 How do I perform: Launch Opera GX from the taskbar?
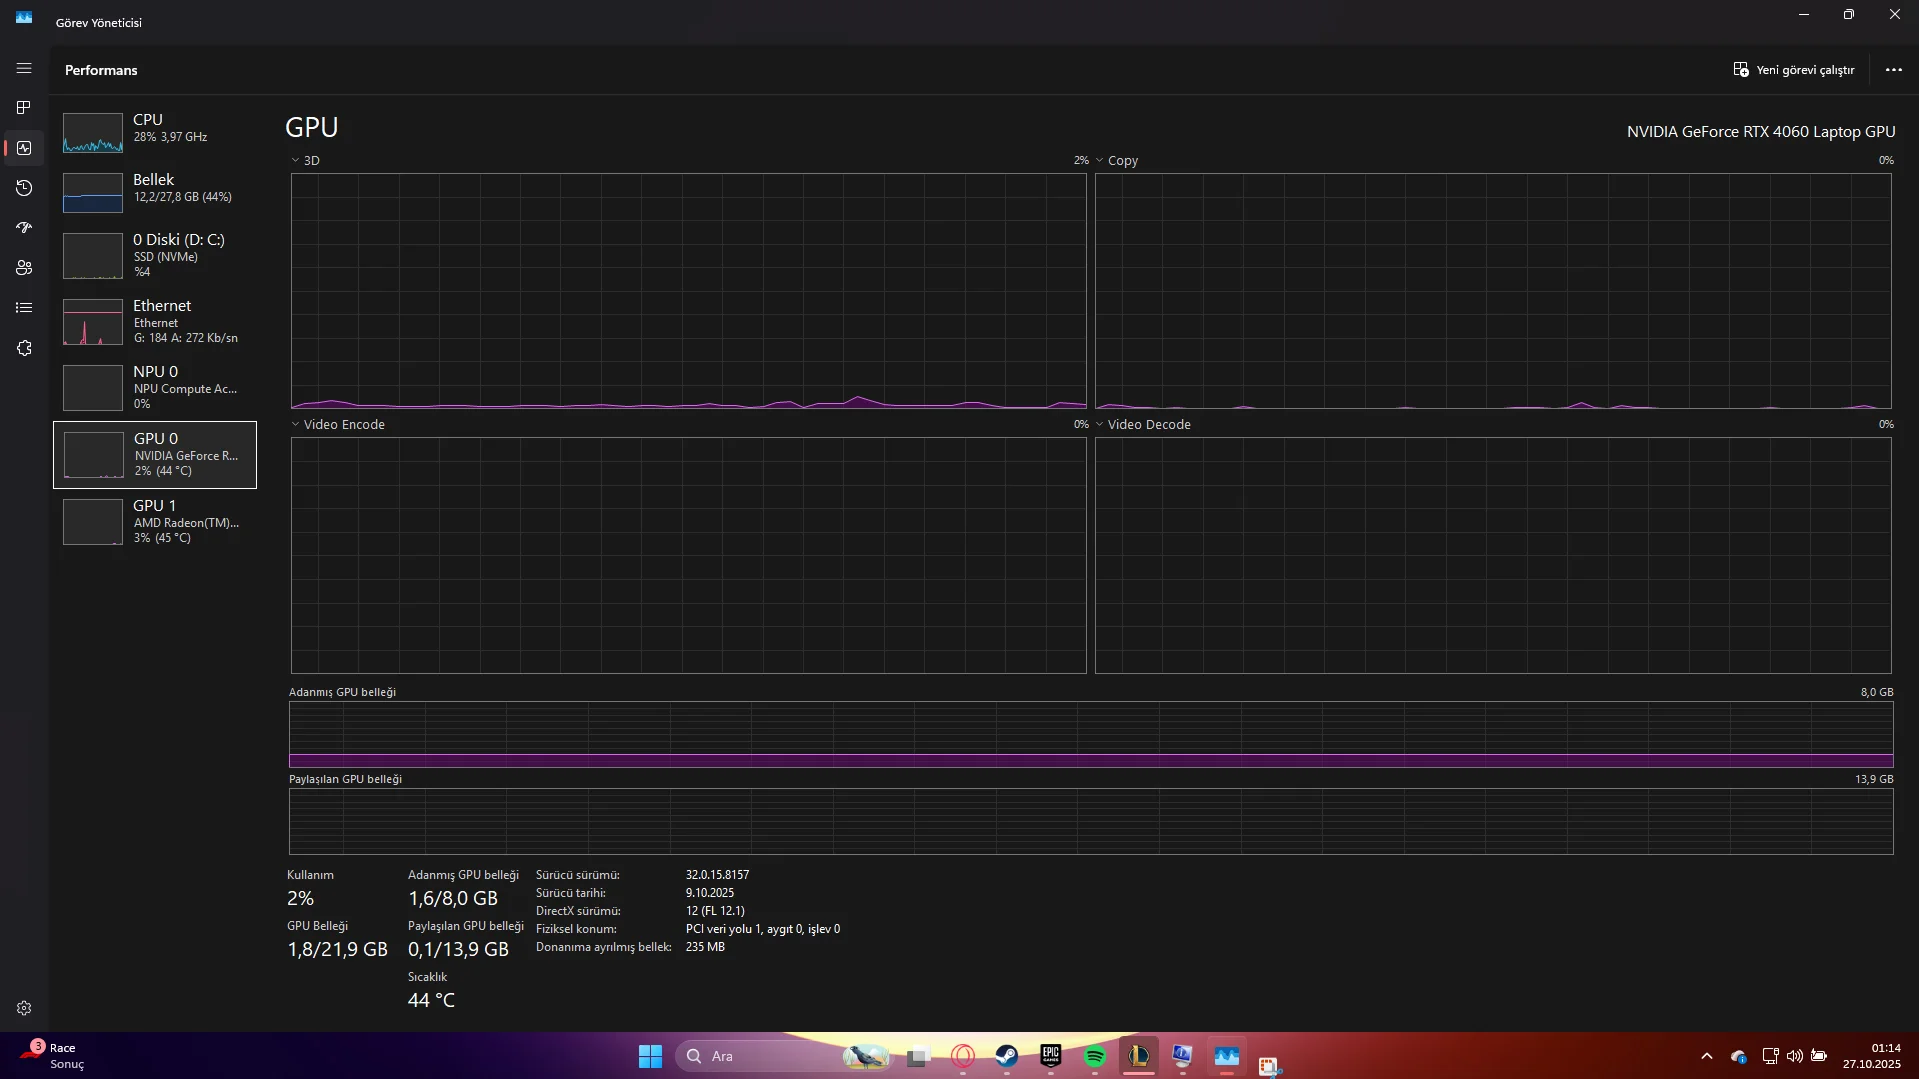click(x=963, y=1056)
